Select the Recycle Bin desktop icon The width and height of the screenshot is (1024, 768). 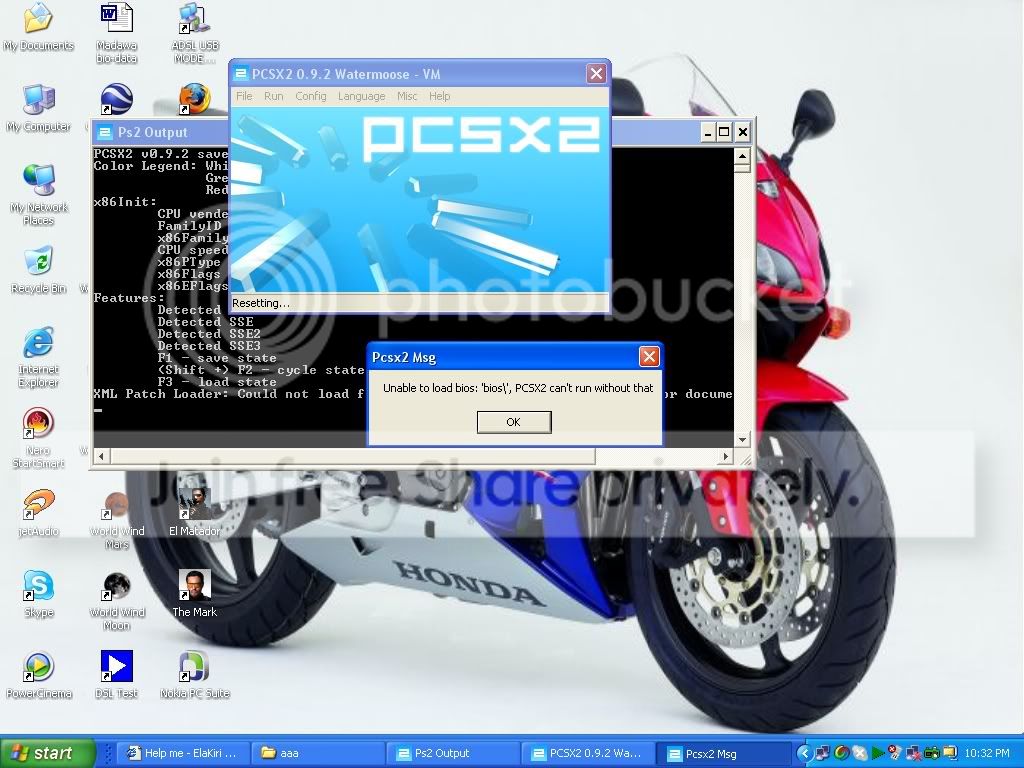(x=39, y=270)
